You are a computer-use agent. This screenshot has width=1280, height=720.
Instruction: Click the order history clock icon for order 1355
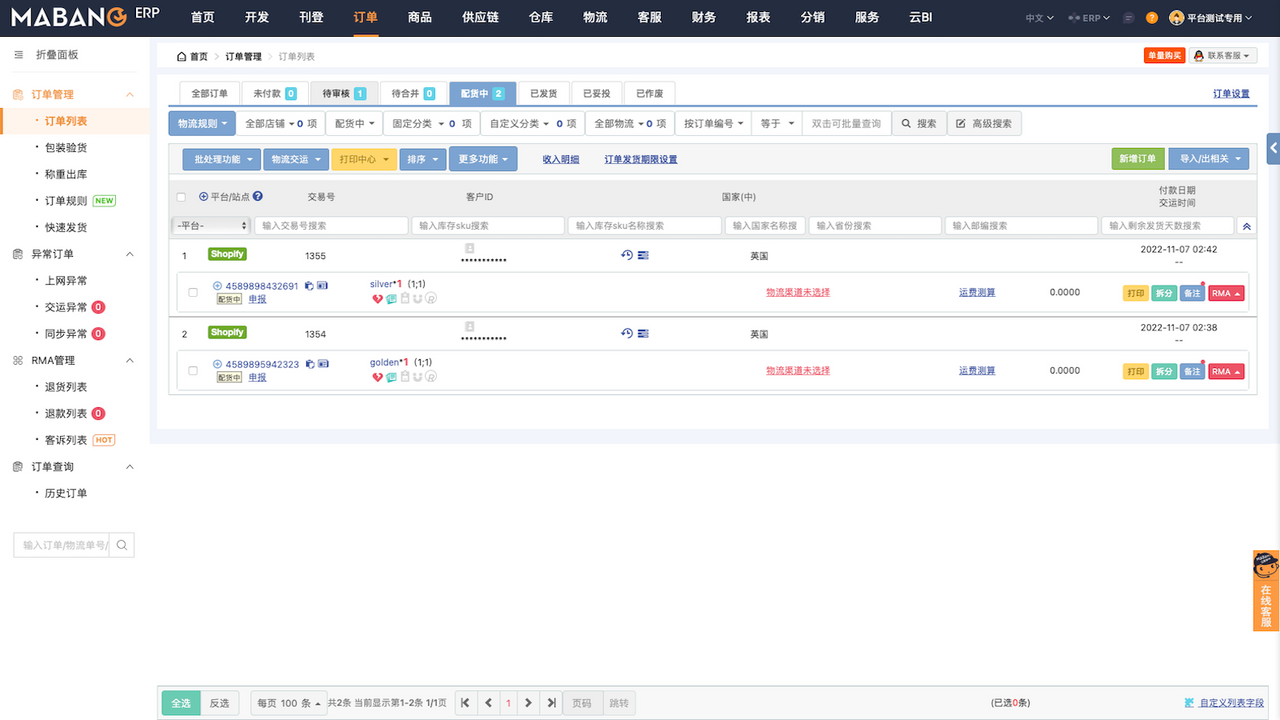pos(626,254)
